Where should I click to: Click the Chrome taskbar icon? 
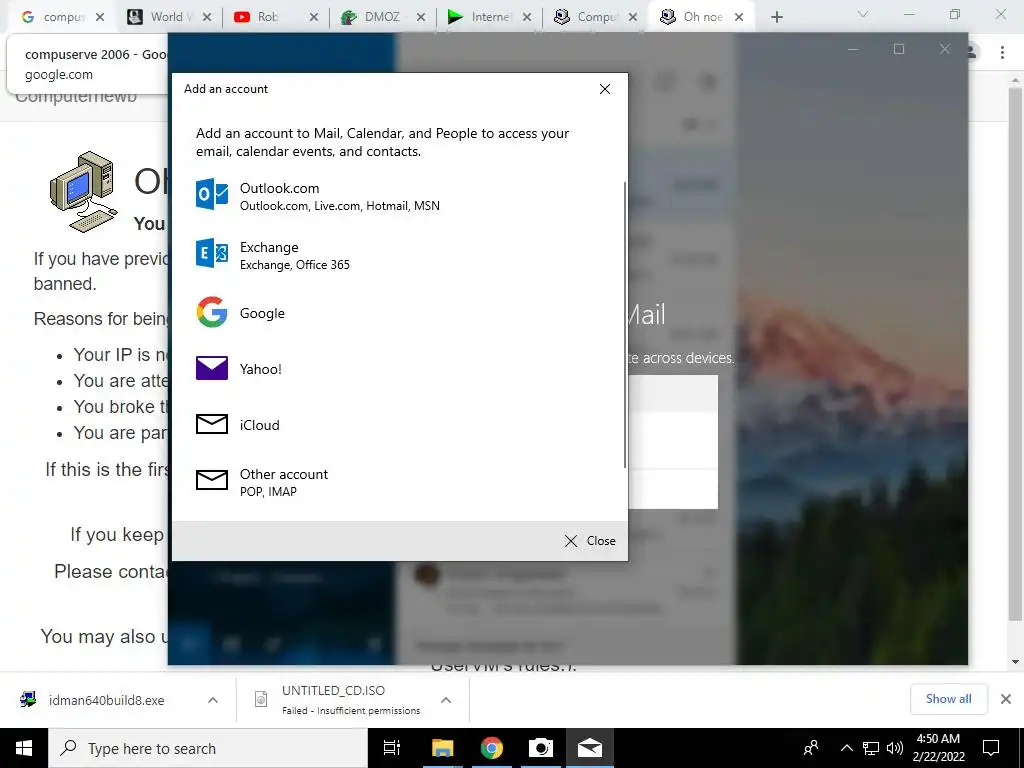coord(492,748)
